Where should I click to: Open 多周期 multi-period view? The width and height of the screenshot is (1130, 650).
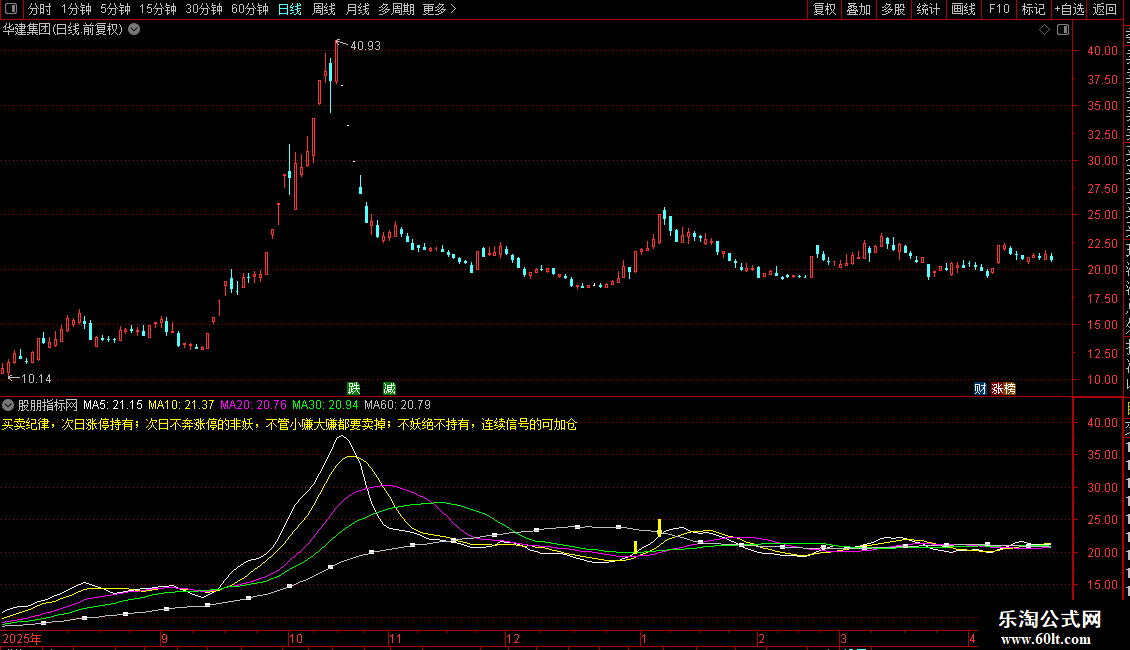click(396, 9)
